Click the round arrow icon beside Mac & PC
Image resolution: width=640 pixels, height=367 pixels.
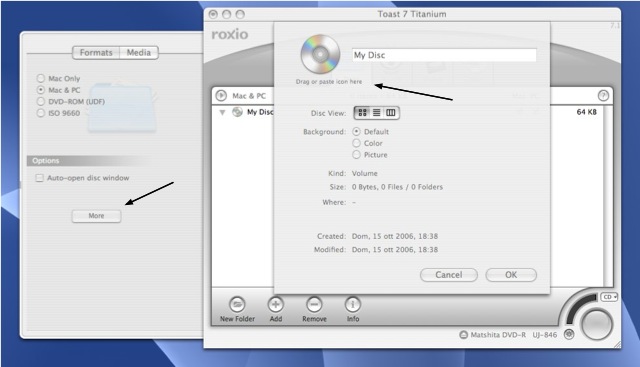pos(221,96)
